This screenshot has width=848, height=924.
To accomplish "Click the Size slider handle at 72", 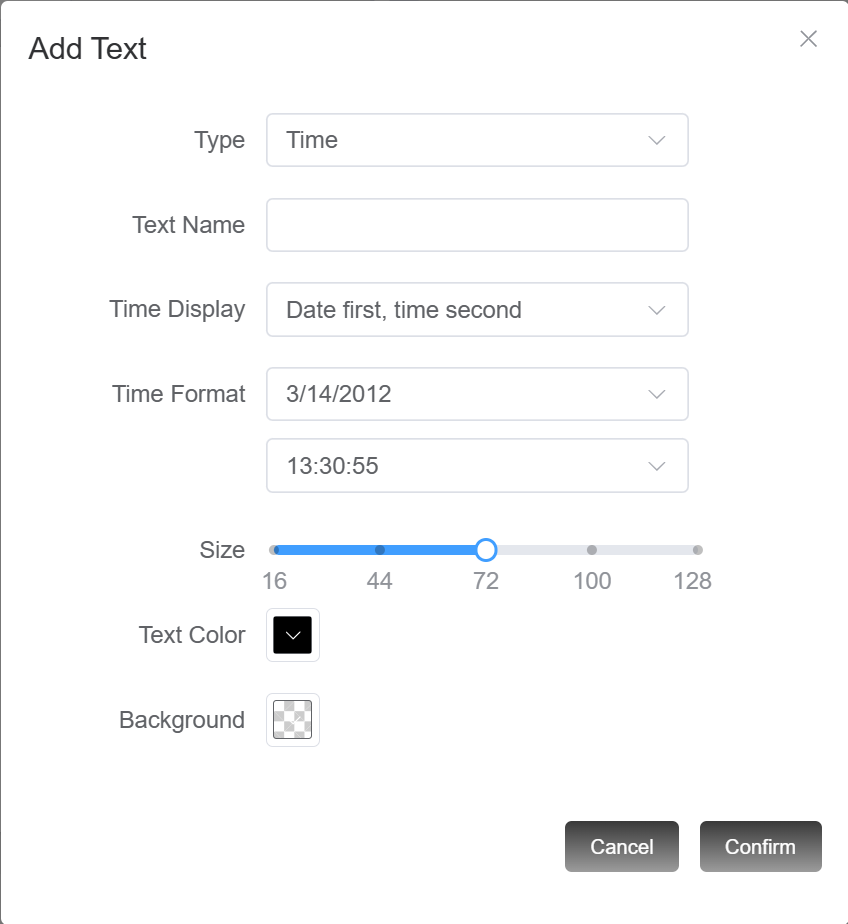I will click(x=486, y=550).
